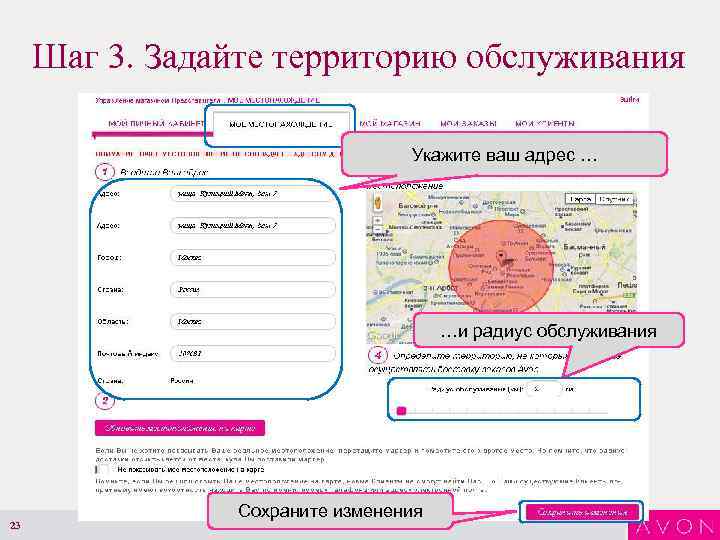Click the Город input field
Screen dimensions: 720x540
point(253,258)
